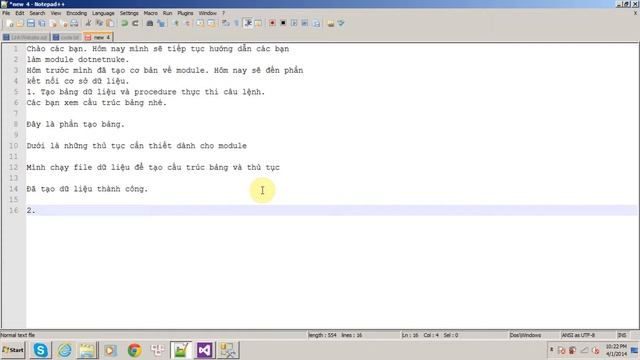Open the Replace dialog from the toolbar
Screen dimensions: 640x360
[x=161, y=23]
